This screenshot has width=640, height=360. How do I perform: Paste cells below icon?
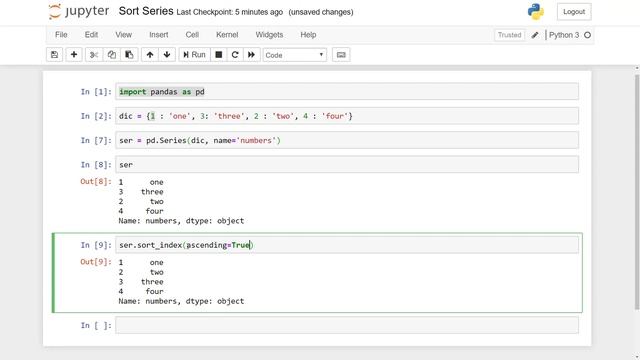129,55
